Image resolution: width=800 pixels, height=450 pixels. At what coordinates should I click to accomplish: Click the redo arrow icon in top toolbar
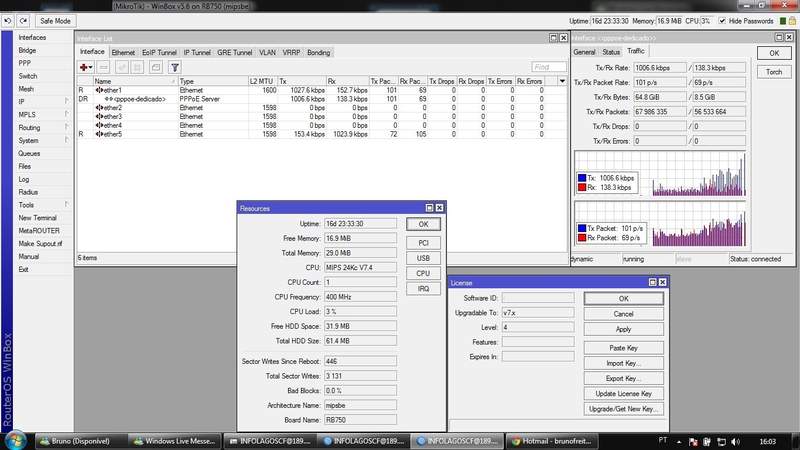pos(23,21)
